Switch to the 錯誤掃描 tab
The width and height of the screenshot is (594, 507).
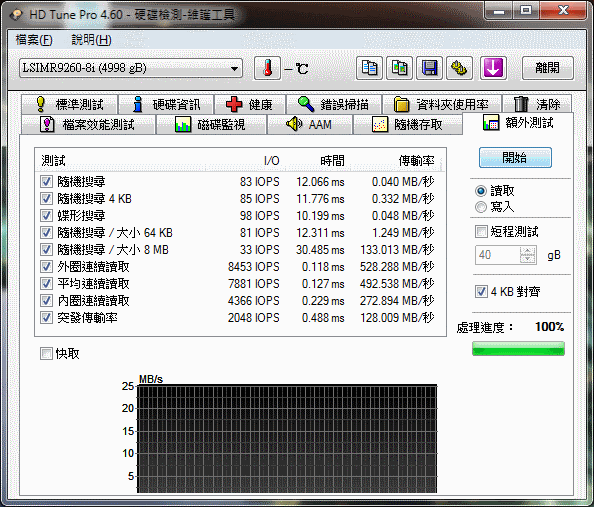[333, 104]
